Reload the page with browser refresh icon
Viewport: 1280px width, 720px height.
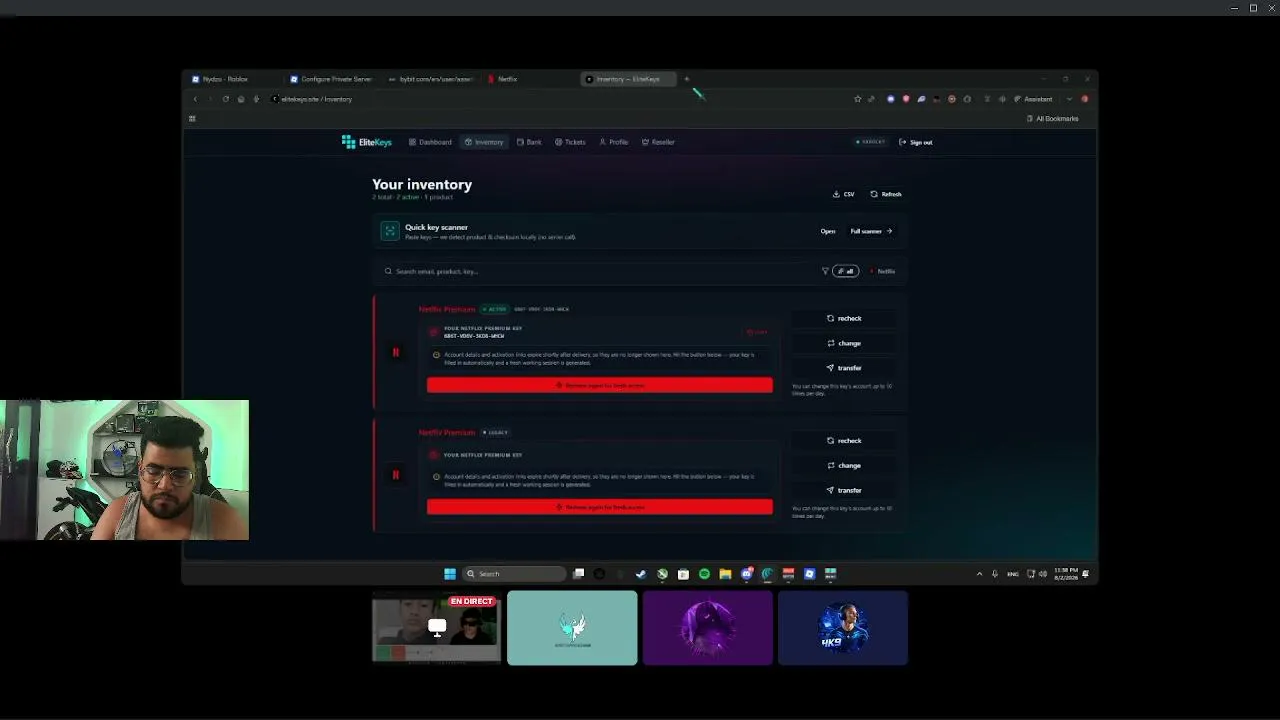coord(226,99)
